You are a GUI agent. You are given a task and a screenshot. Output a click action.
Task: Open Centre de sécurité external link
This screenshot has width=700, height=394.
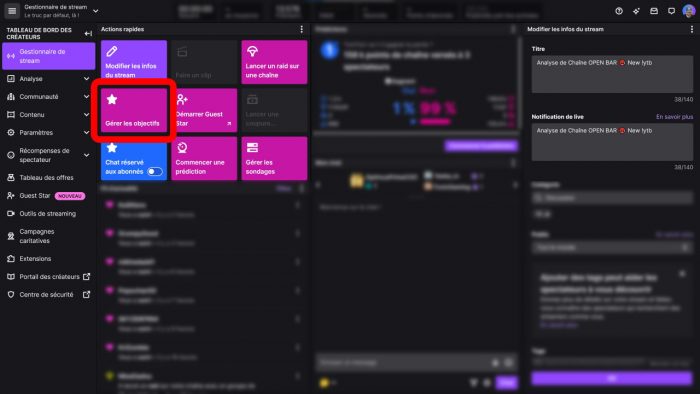pos(49,294)
